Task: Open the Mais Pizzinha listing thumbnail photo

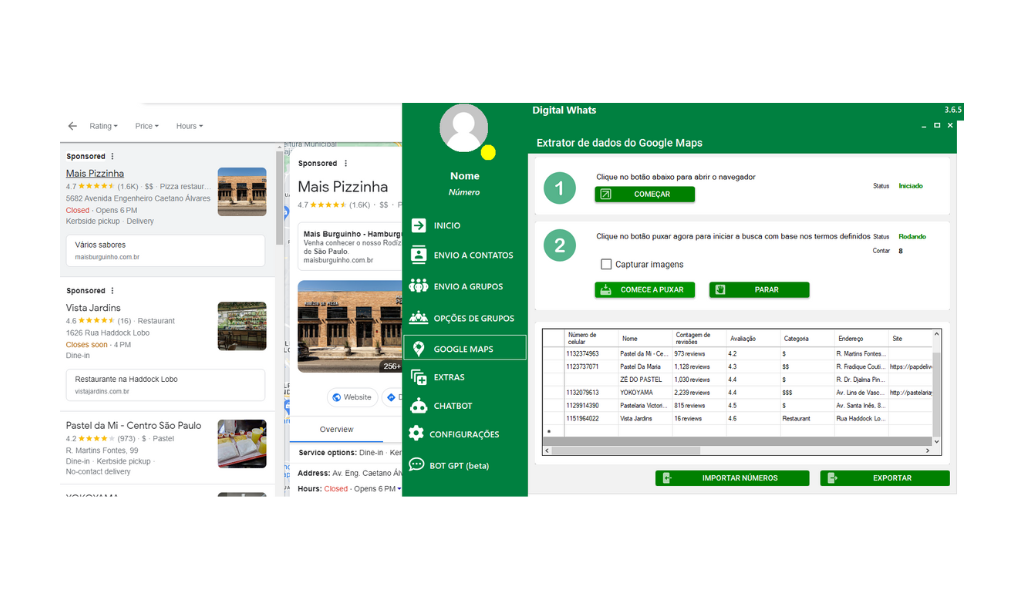Action: pos(242,192)
